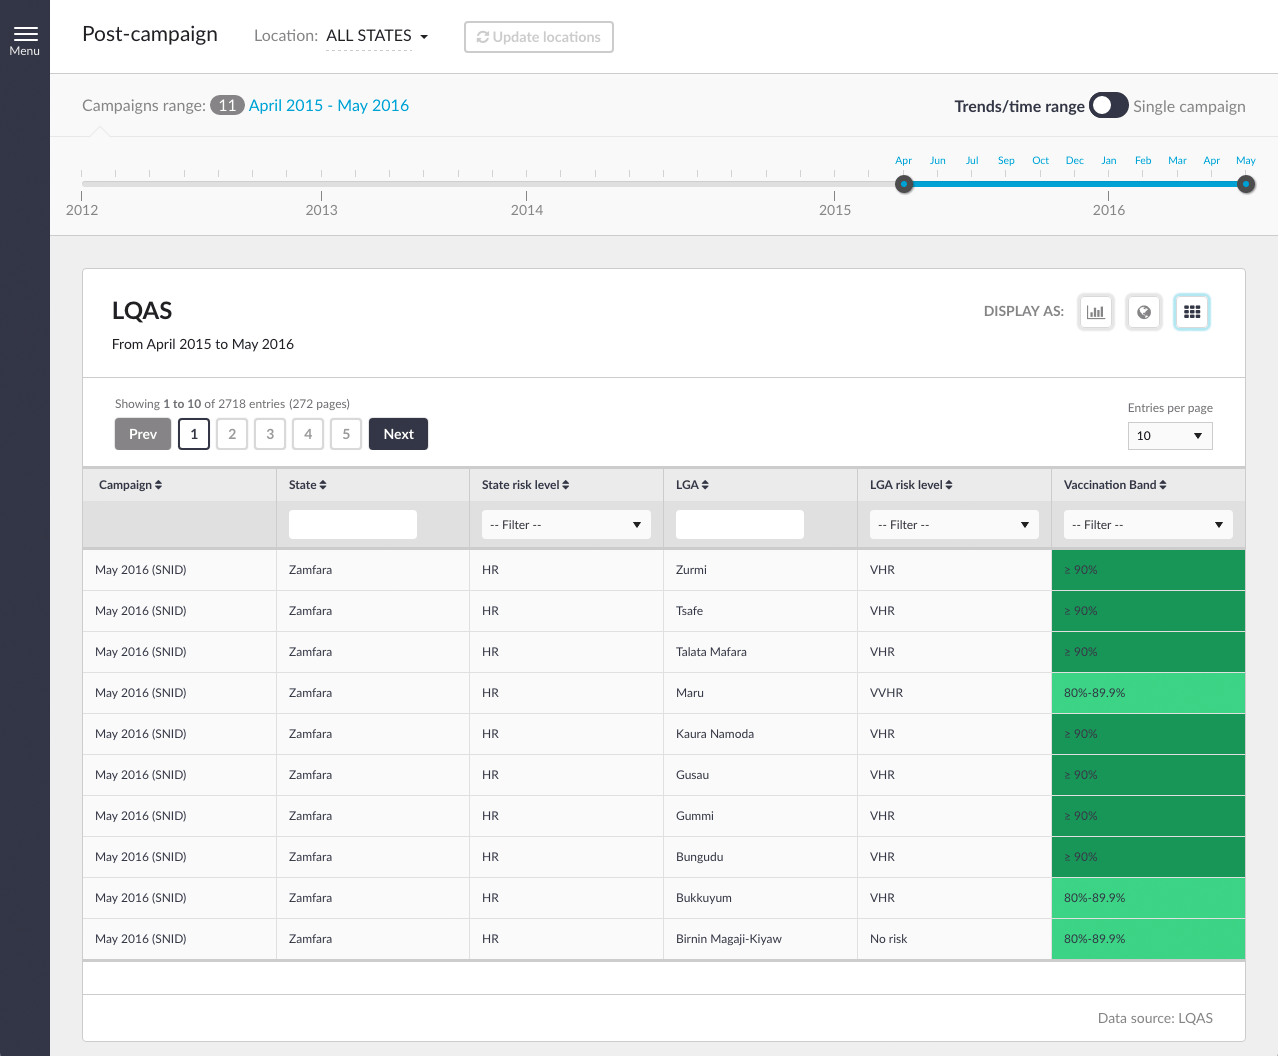This screenshot has width=1278, height=1056.
Task: Click the April 2015 slider start handle
Action: point(904,184)
